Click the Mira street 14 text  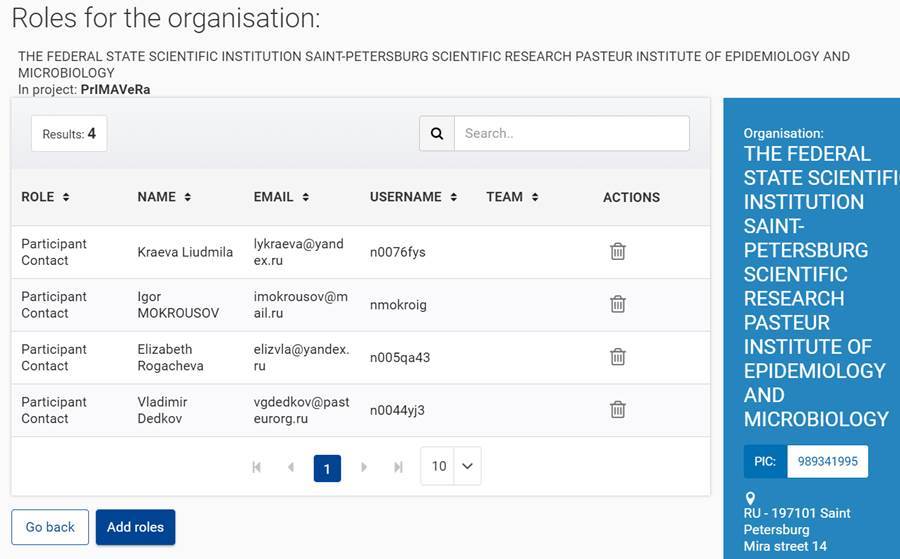[x=785, y=546]
